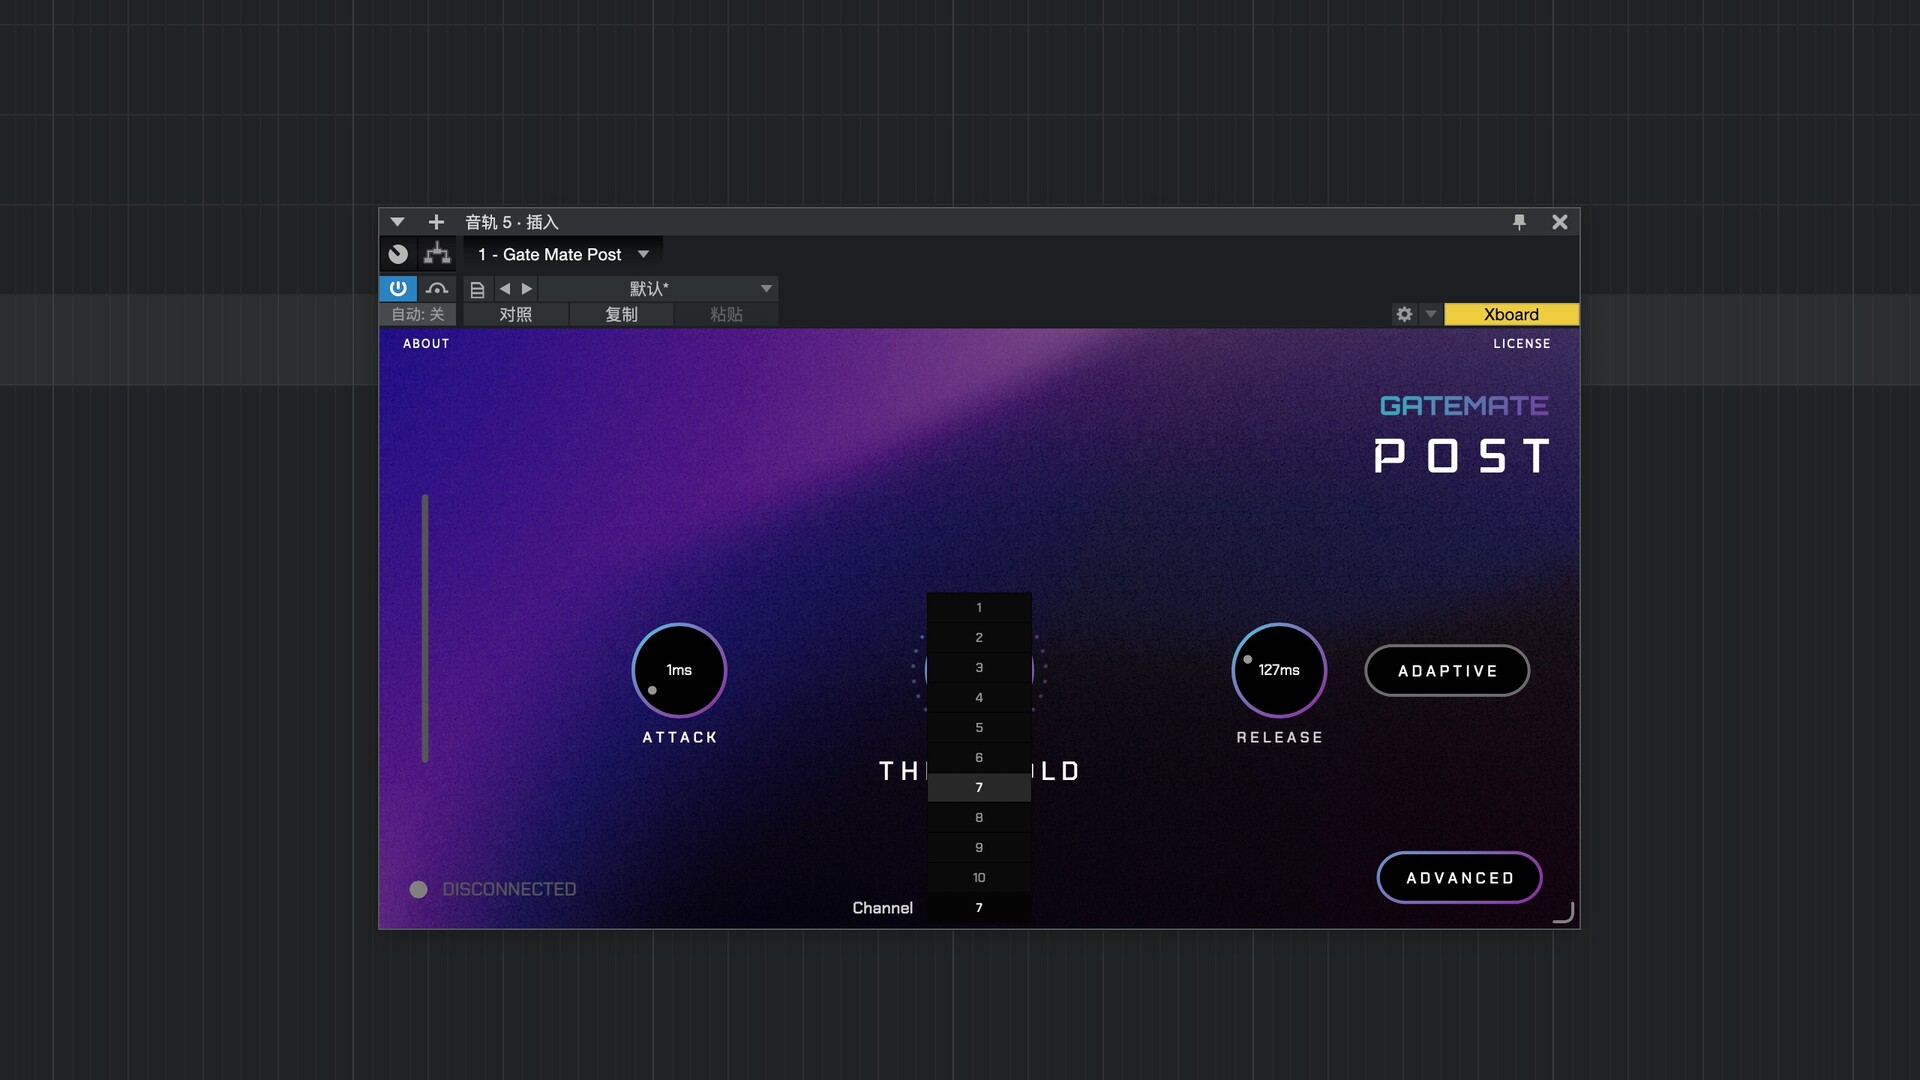This screenshot has height=1080, width=1920.
Task: Expand the 1 - Gate Mate Post plugin selector
Action: click(563, 255)
